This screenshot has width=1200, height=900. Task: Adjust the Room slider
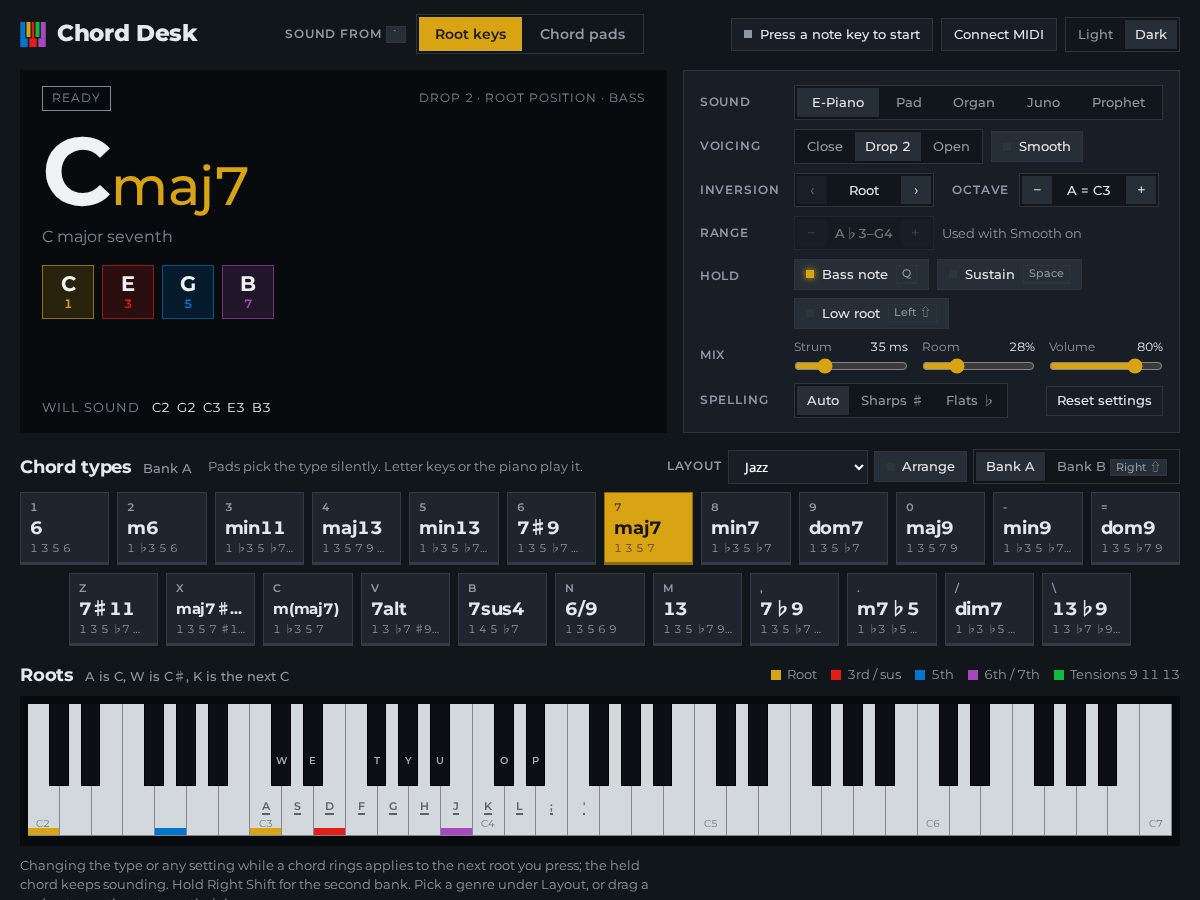click(978, 366)
